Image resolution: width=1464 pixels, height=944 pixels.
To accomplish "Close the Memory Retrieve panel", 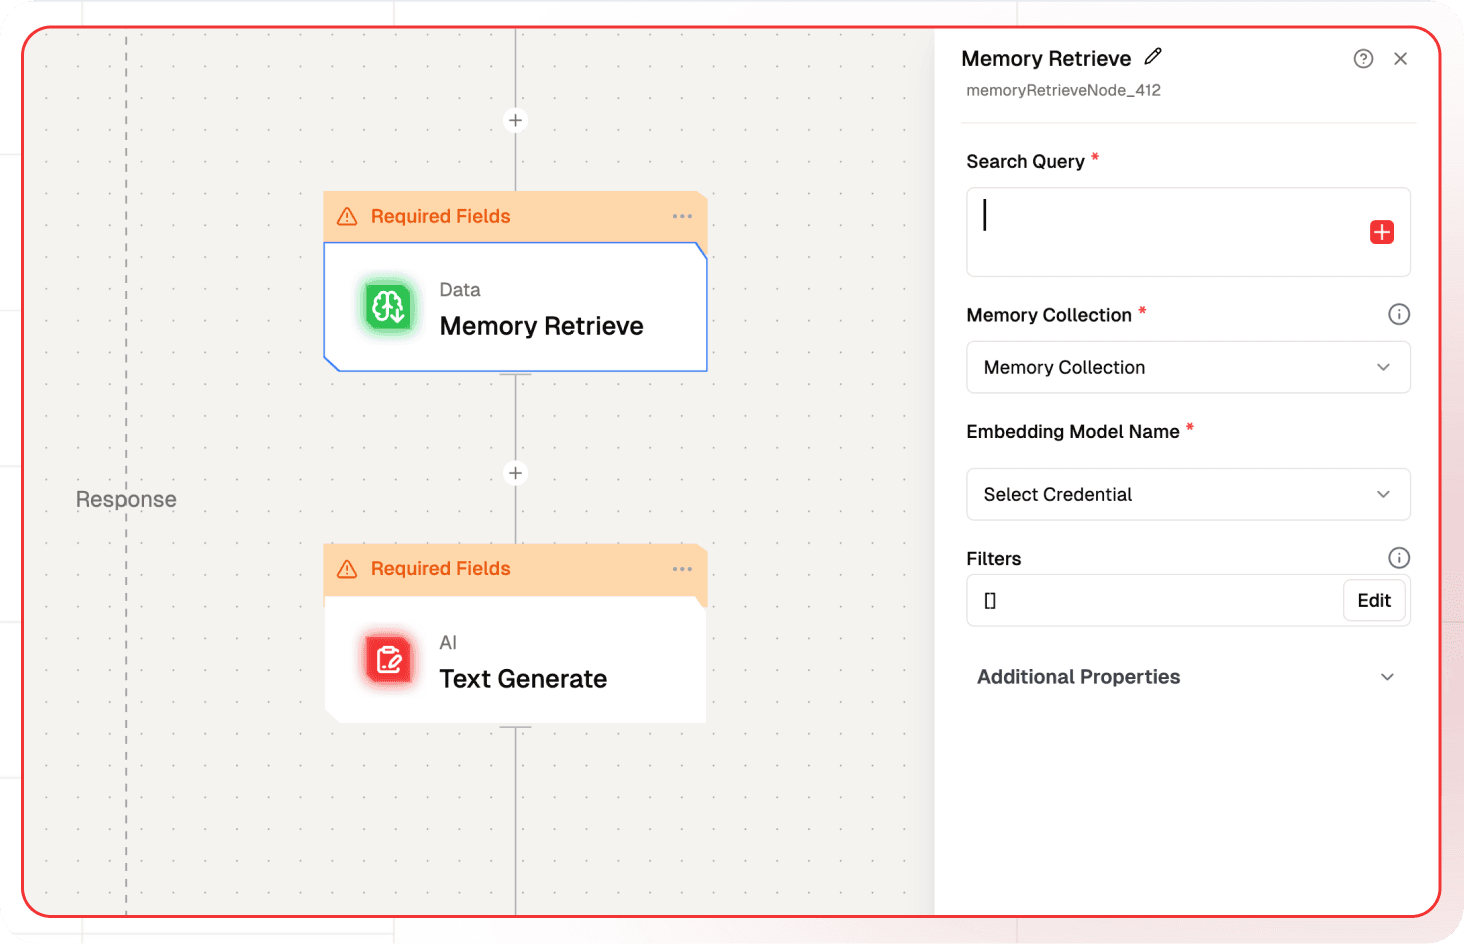I will point(1400,59).
